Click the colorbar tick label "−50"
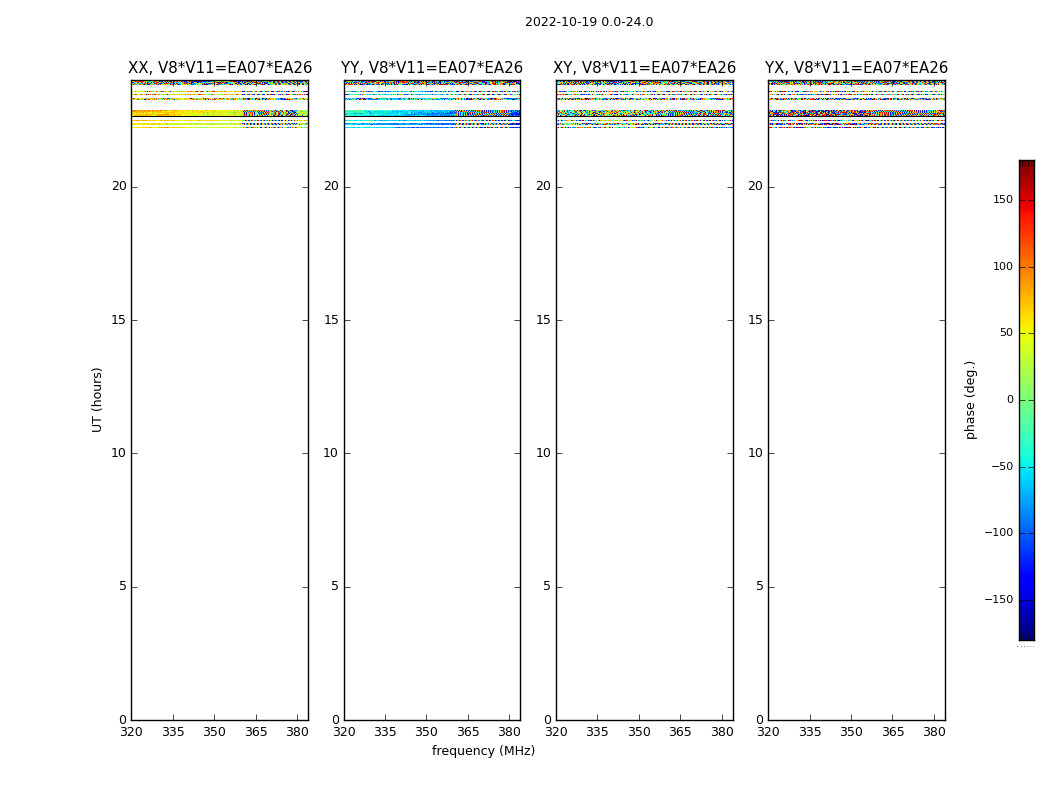 [1002, 467]
